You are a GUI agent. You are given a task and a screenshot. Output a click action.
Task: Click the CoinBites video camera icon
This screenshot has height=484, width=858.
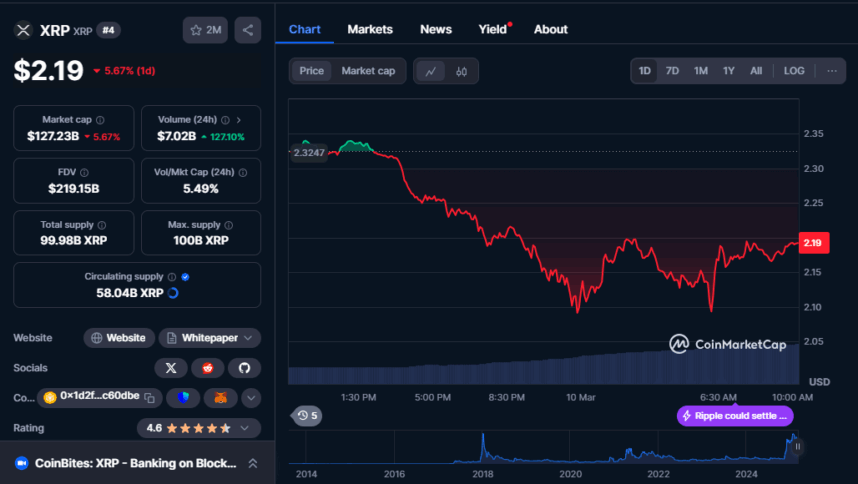[x=21, y=463]
